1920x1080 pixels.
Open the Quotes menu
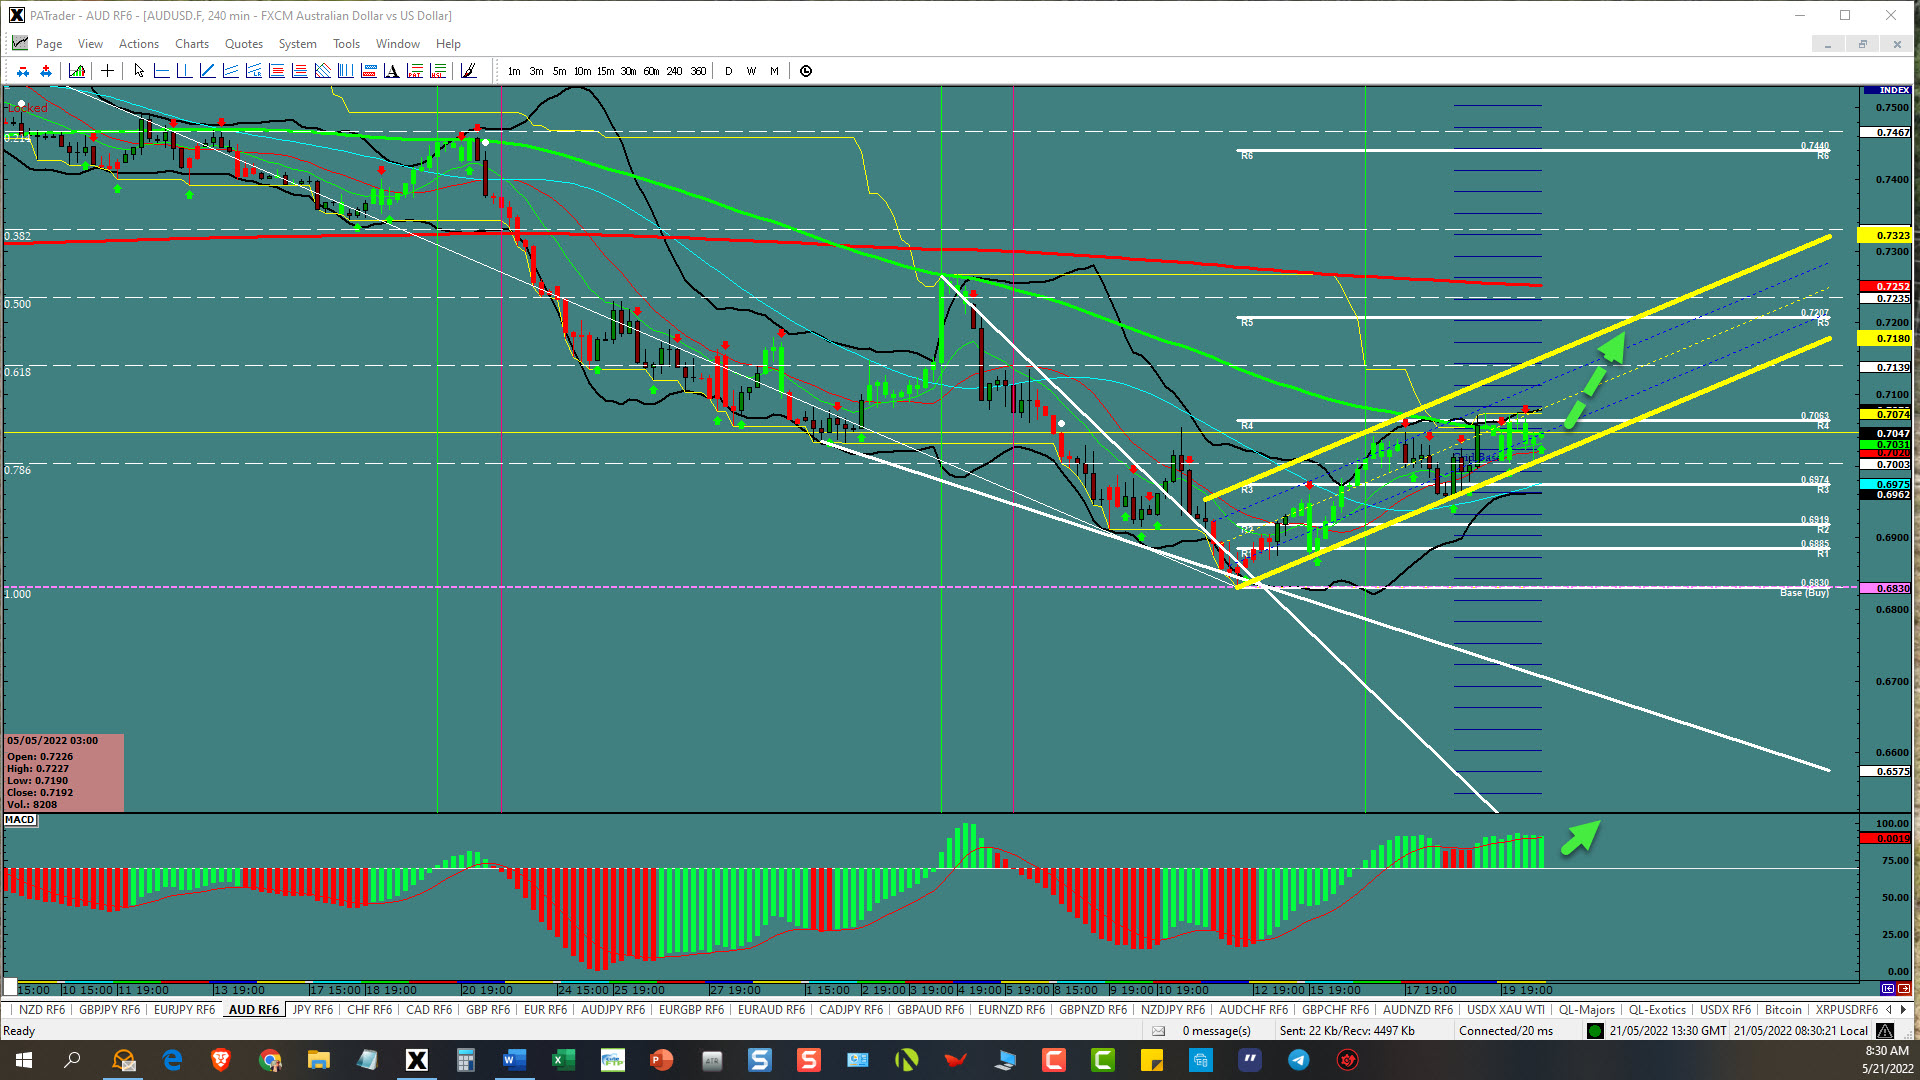tap(244, 44)
